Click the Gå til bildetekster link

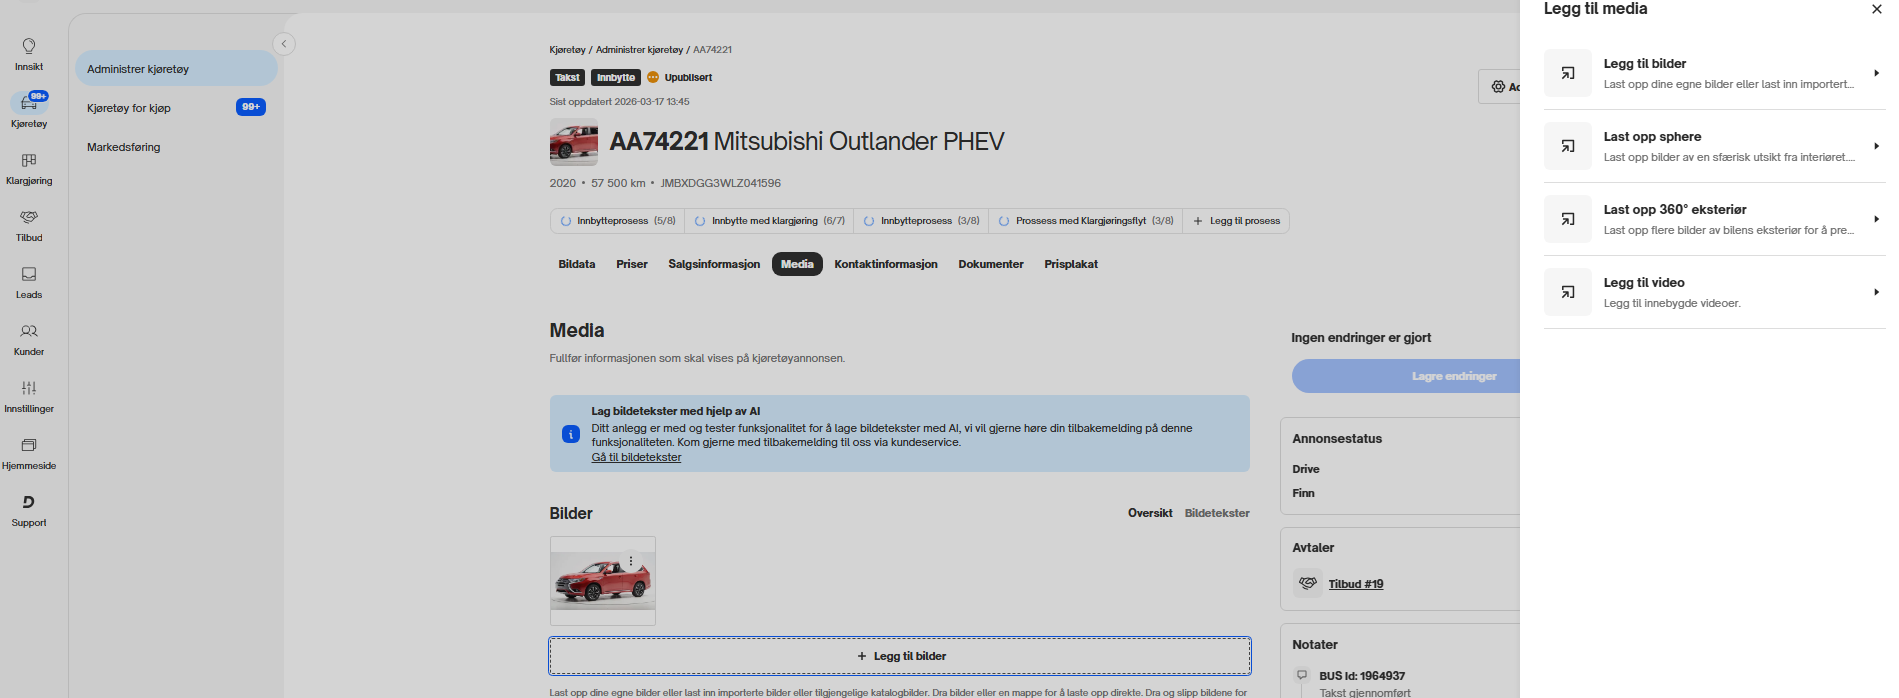coord(636,457)
